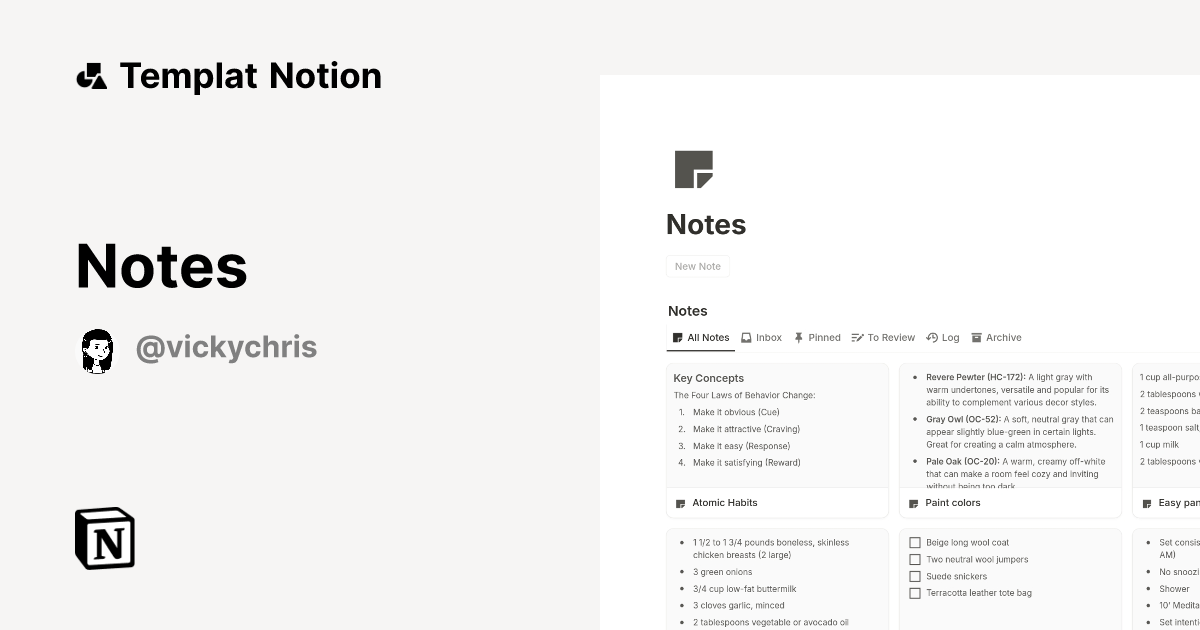Switch to the Archive tab
The height and width of the screenshot is (630, 1200).
click(x=997, y=337)
